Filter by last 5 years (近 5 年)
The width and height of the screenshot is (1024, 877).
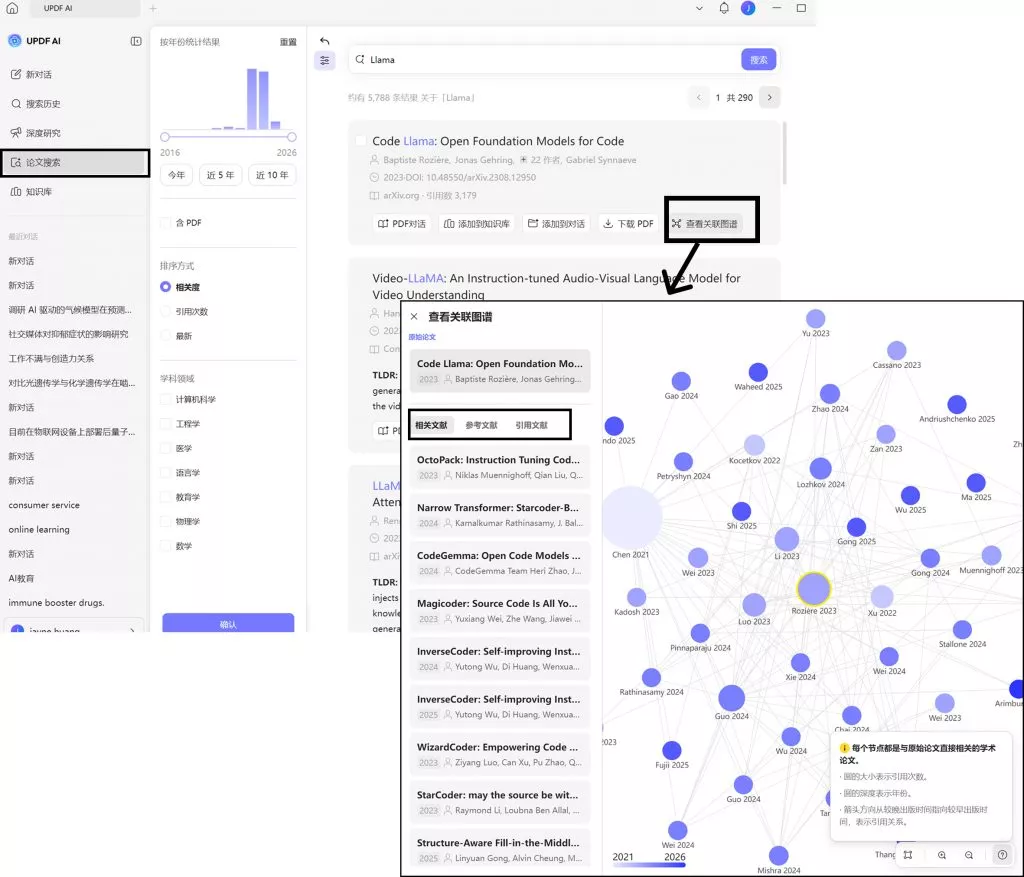[x=220, y=175]
